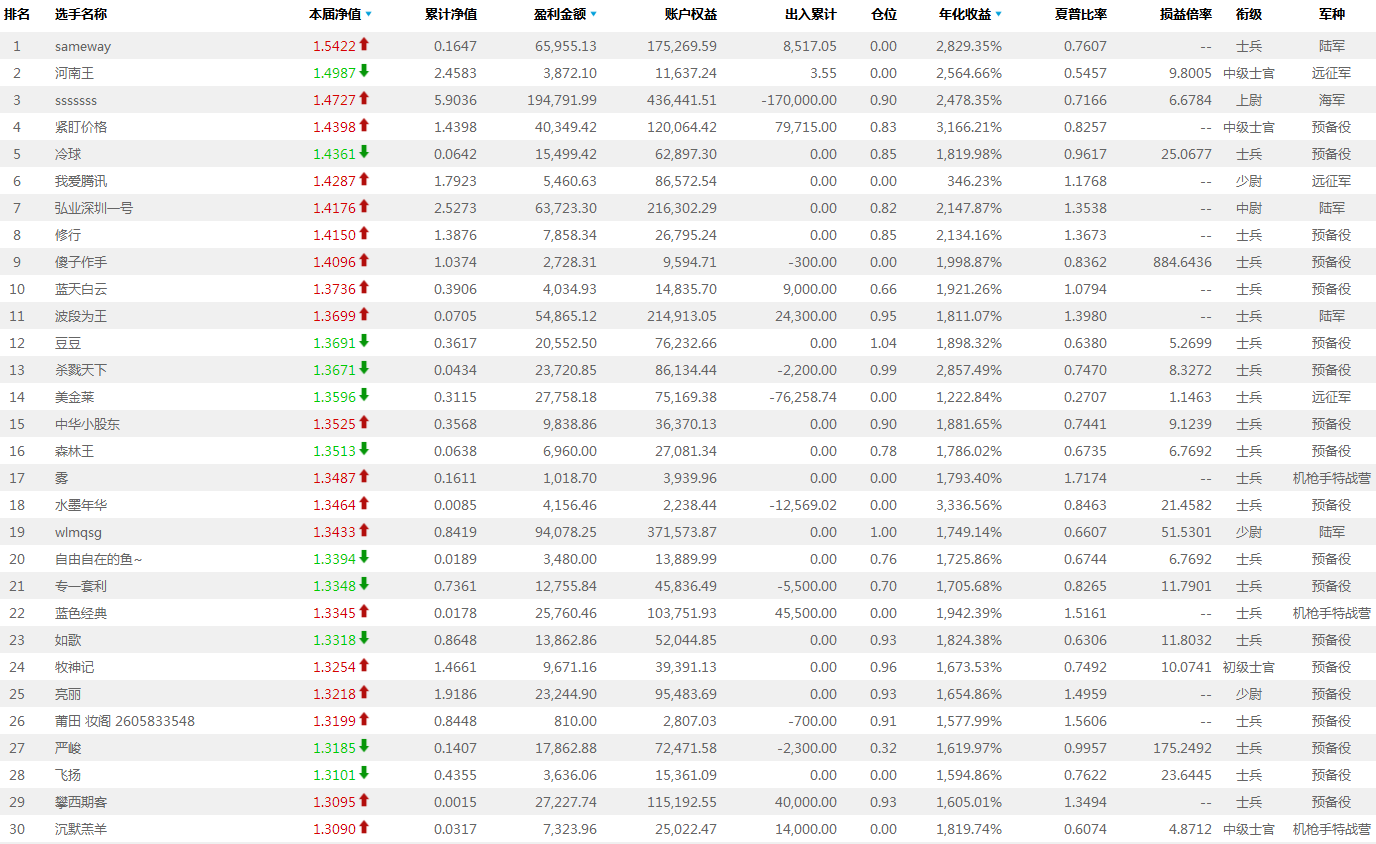Image resolution: width=1376 pixels, height=844 pixels.
Task: Open sort arrow next to 年化收益 header
Action: point(999,15)
